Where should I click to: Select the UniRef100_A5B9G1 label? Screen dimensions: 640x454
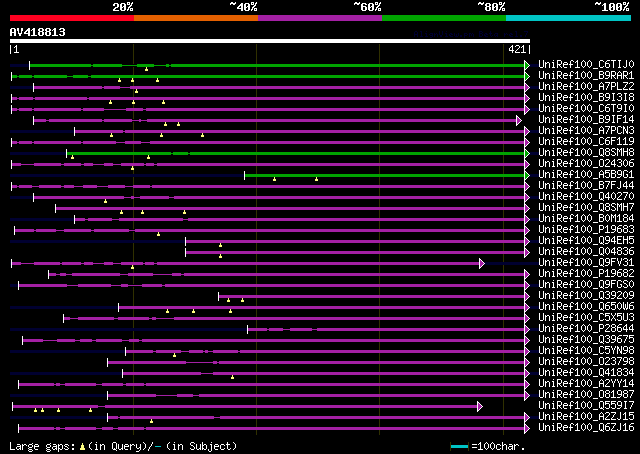[x=586, y=175]
